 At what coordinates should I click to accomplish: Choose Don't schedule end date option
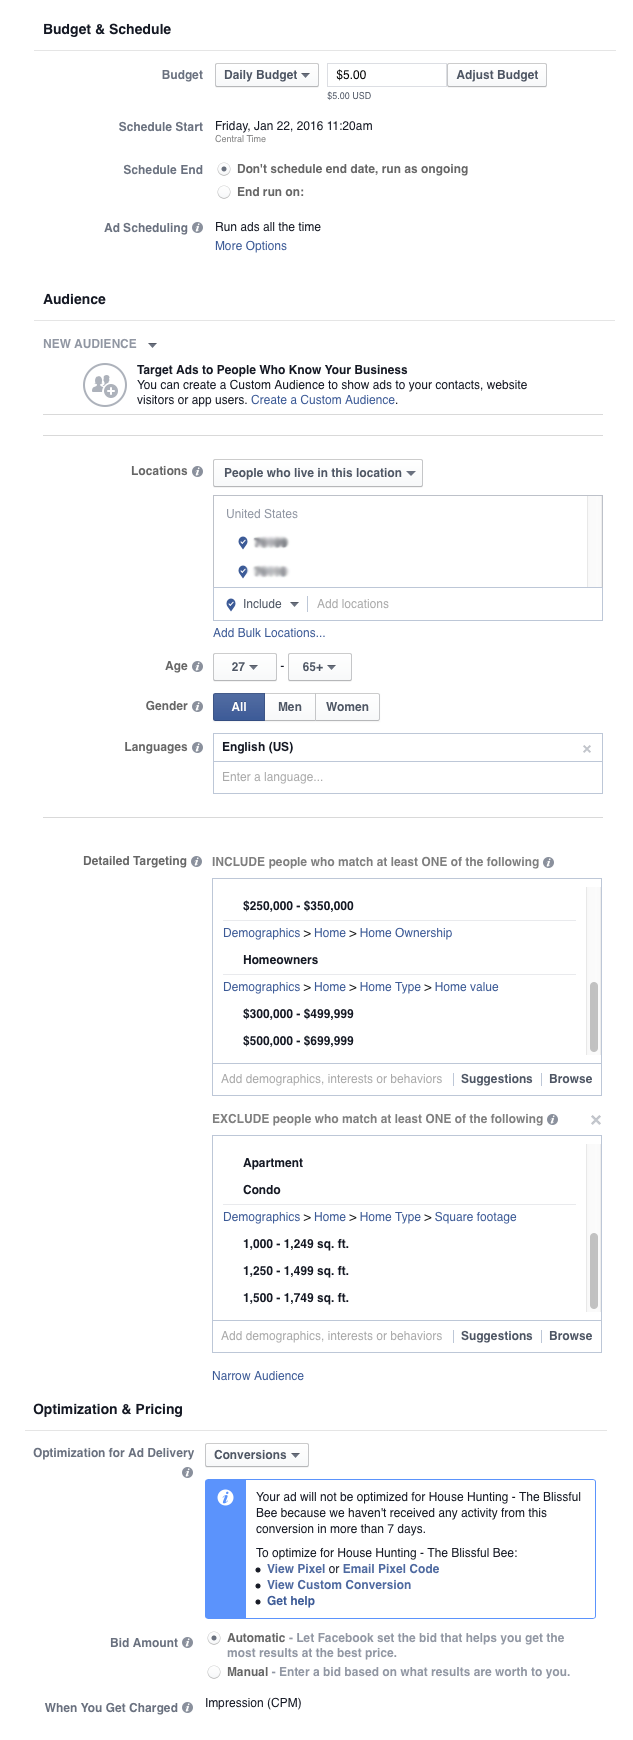coord(224,169)
